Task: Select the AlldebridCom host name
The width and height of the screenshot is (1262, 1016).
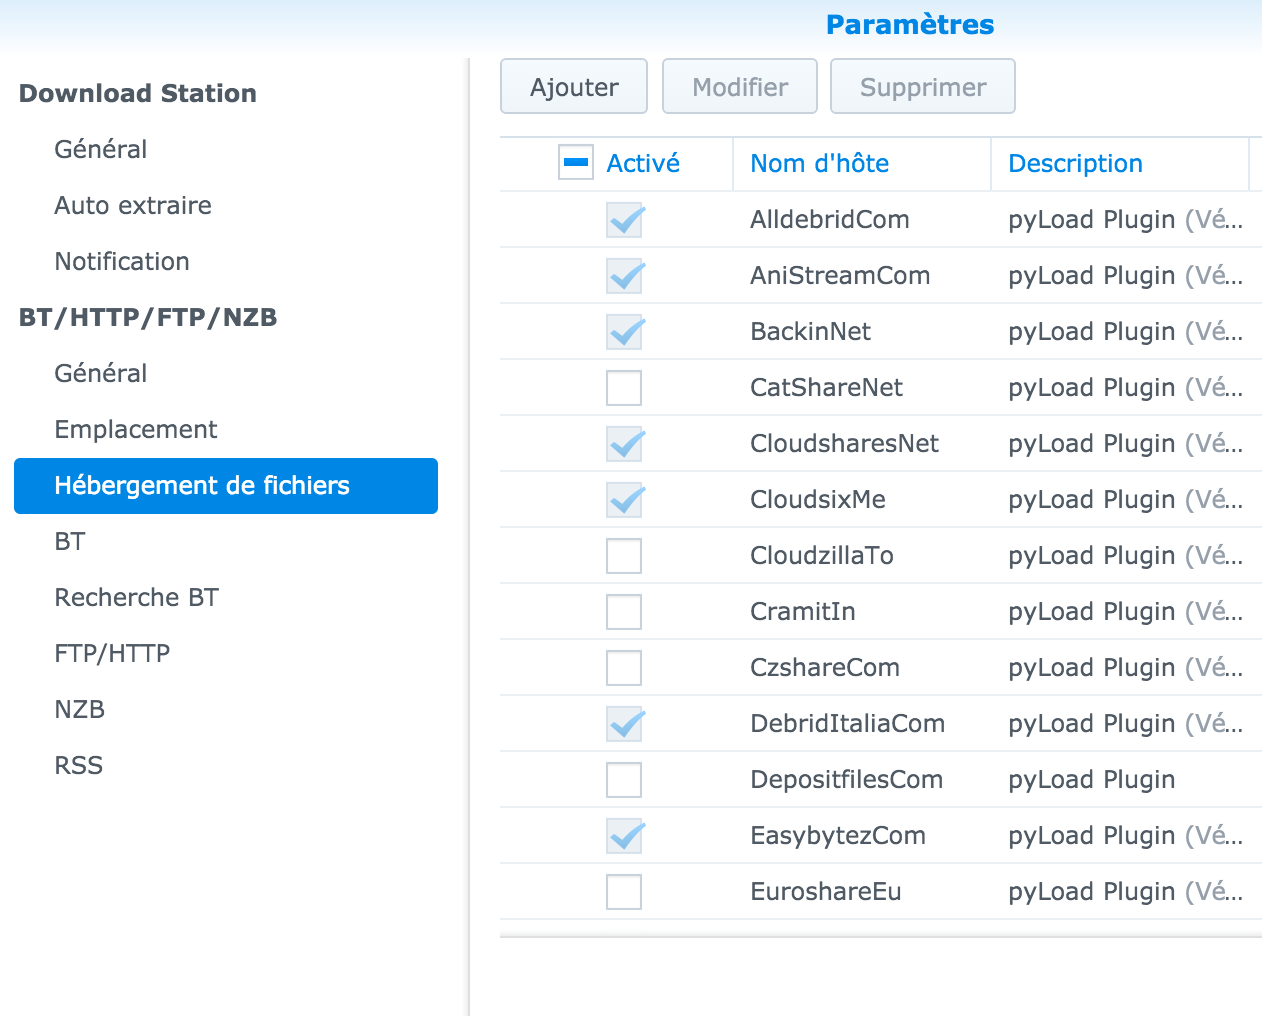Action: (830, 219)
